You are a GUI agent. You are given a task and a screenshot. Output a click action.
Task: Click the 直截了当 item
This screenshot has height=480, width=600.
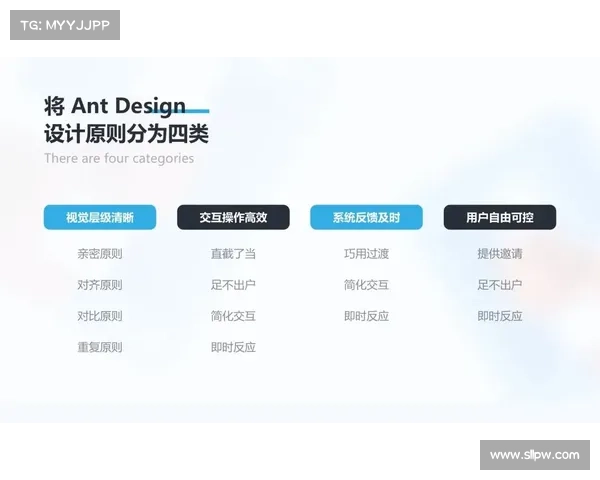coord(233,254)
